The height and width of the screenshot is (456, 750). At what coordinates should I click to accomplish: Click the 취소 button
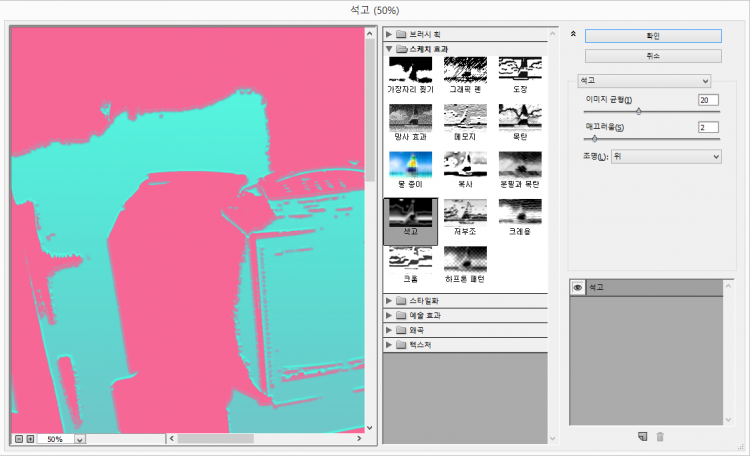(652, 56)
